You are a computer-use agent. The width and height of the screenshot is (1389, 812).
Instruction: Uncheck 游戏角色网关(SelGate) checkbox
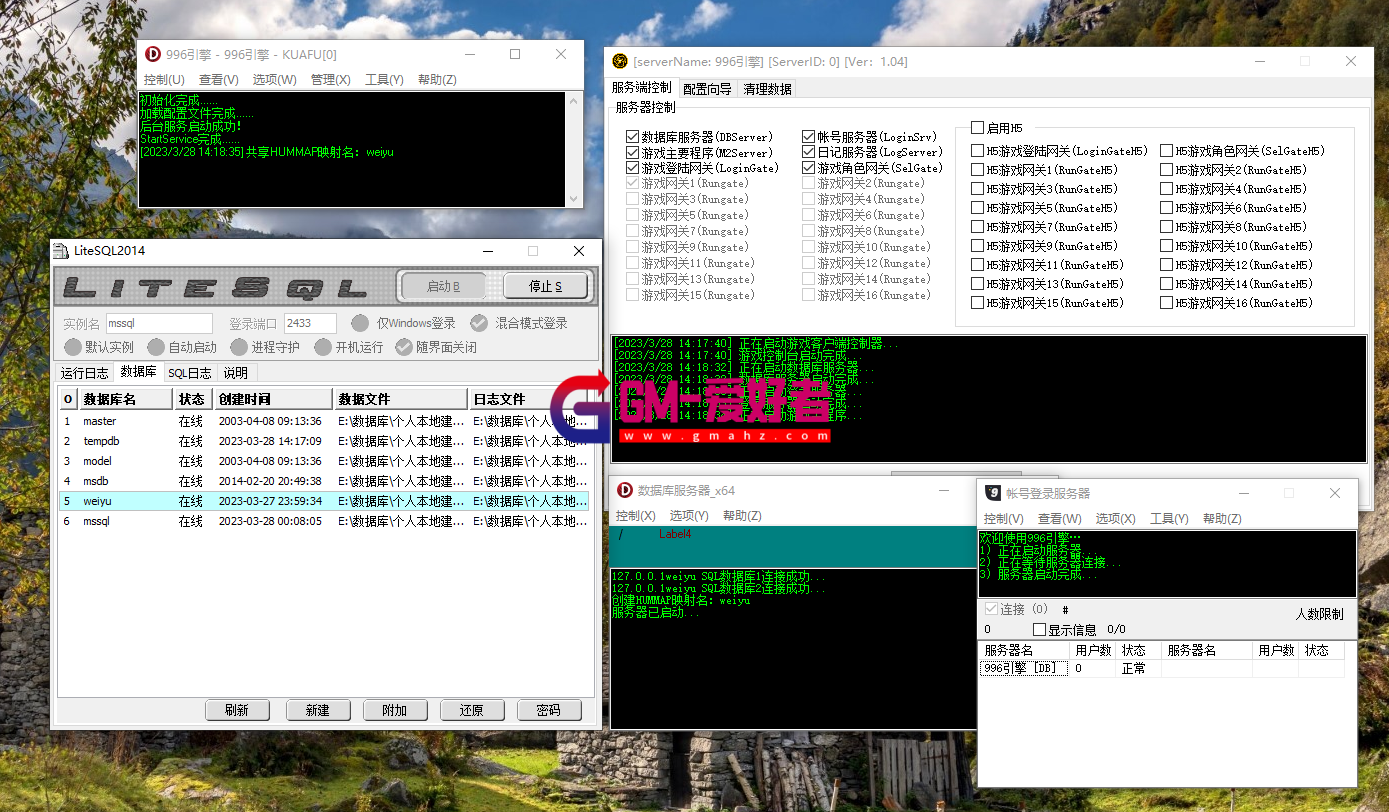(809, 168)
